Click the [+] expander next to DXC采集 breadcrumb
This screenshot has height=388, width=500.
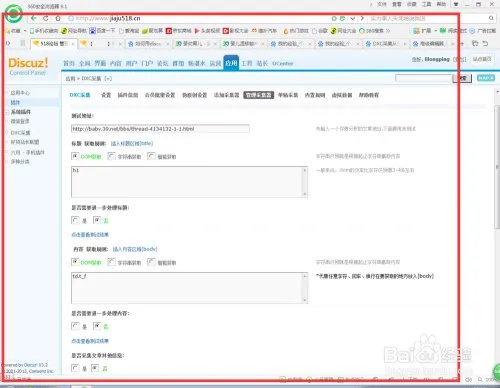click(108, 79)
